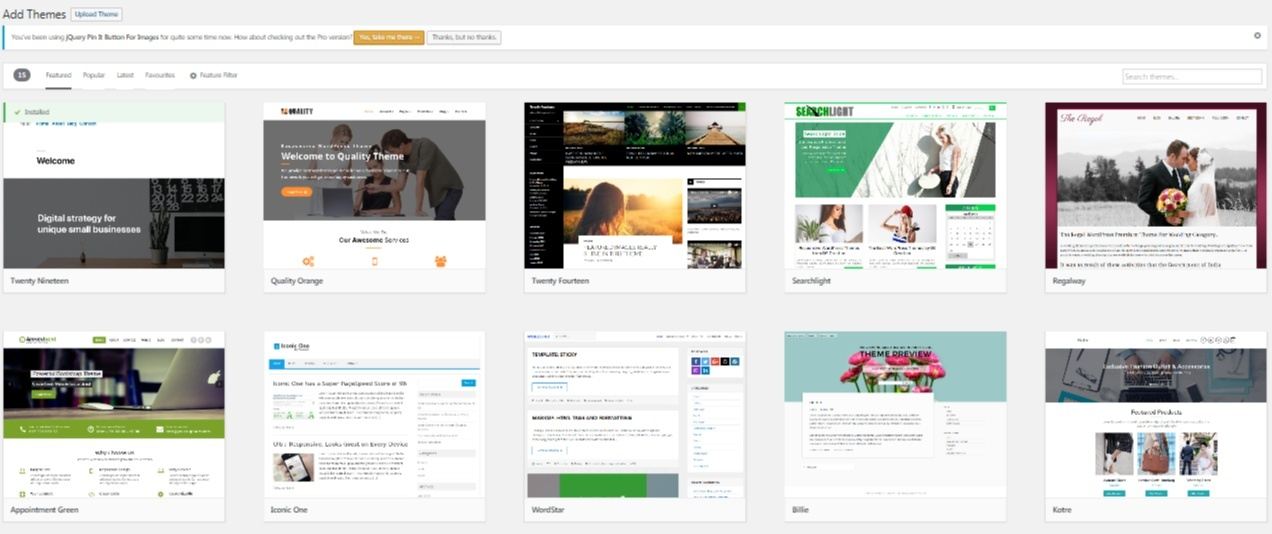Click the 'Quality Orange' theme name

point(297,281)
